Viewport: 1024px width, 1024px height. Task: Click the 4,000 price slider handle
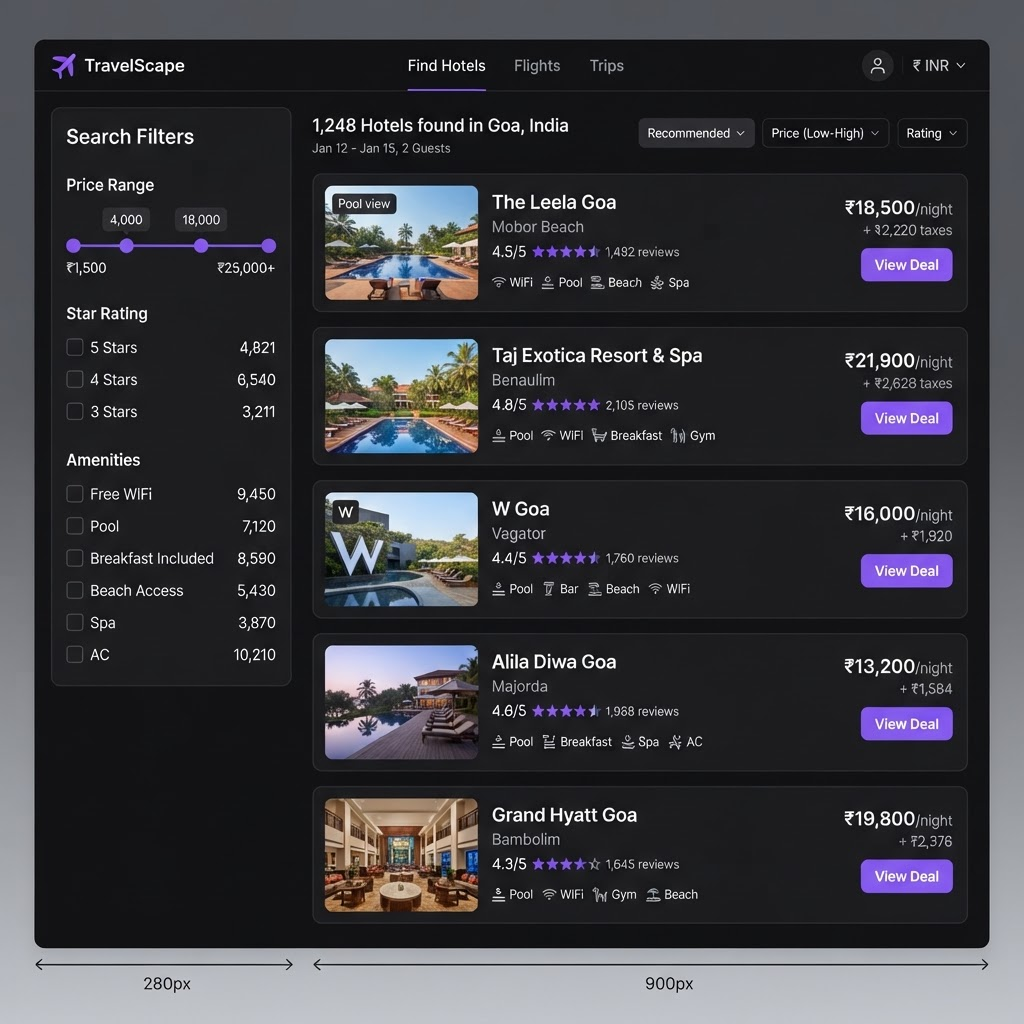(x=127, y=246)
